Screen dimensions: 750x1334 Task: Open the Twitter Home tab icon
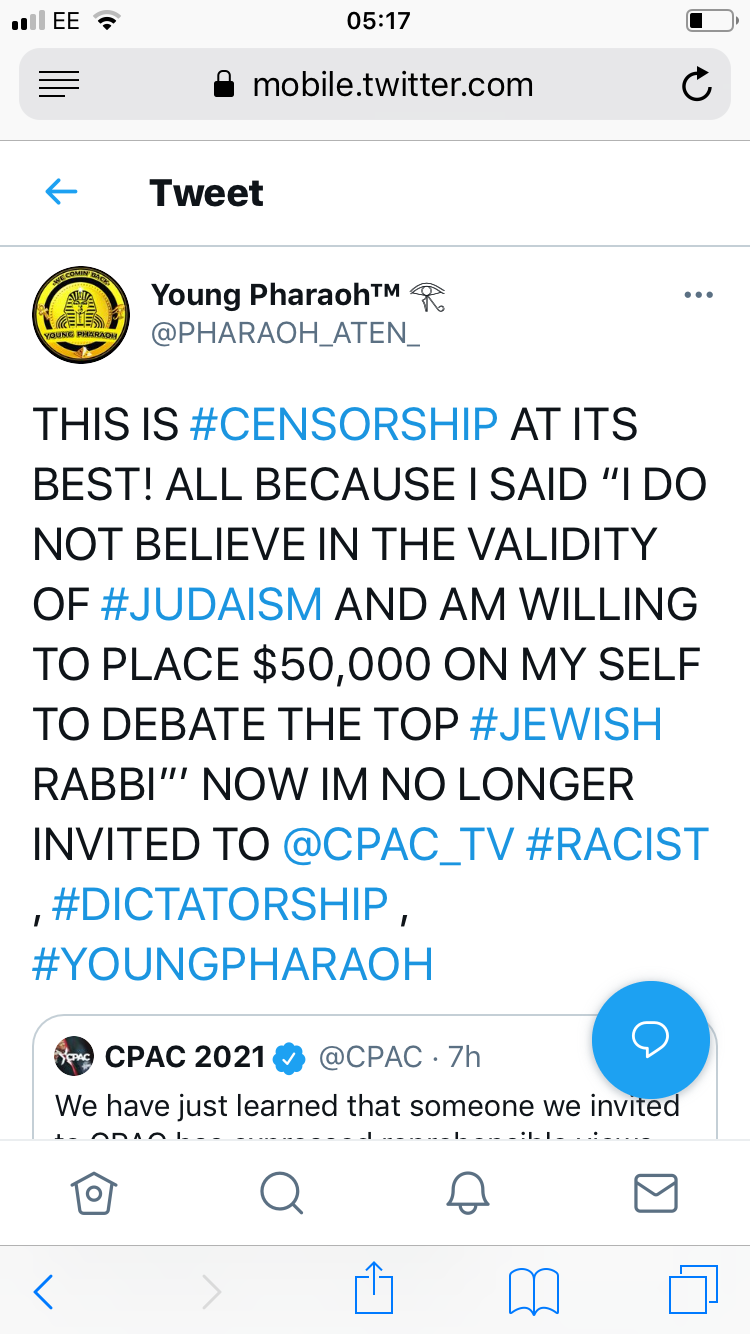pyautogui.click(x=94, y=1192)
